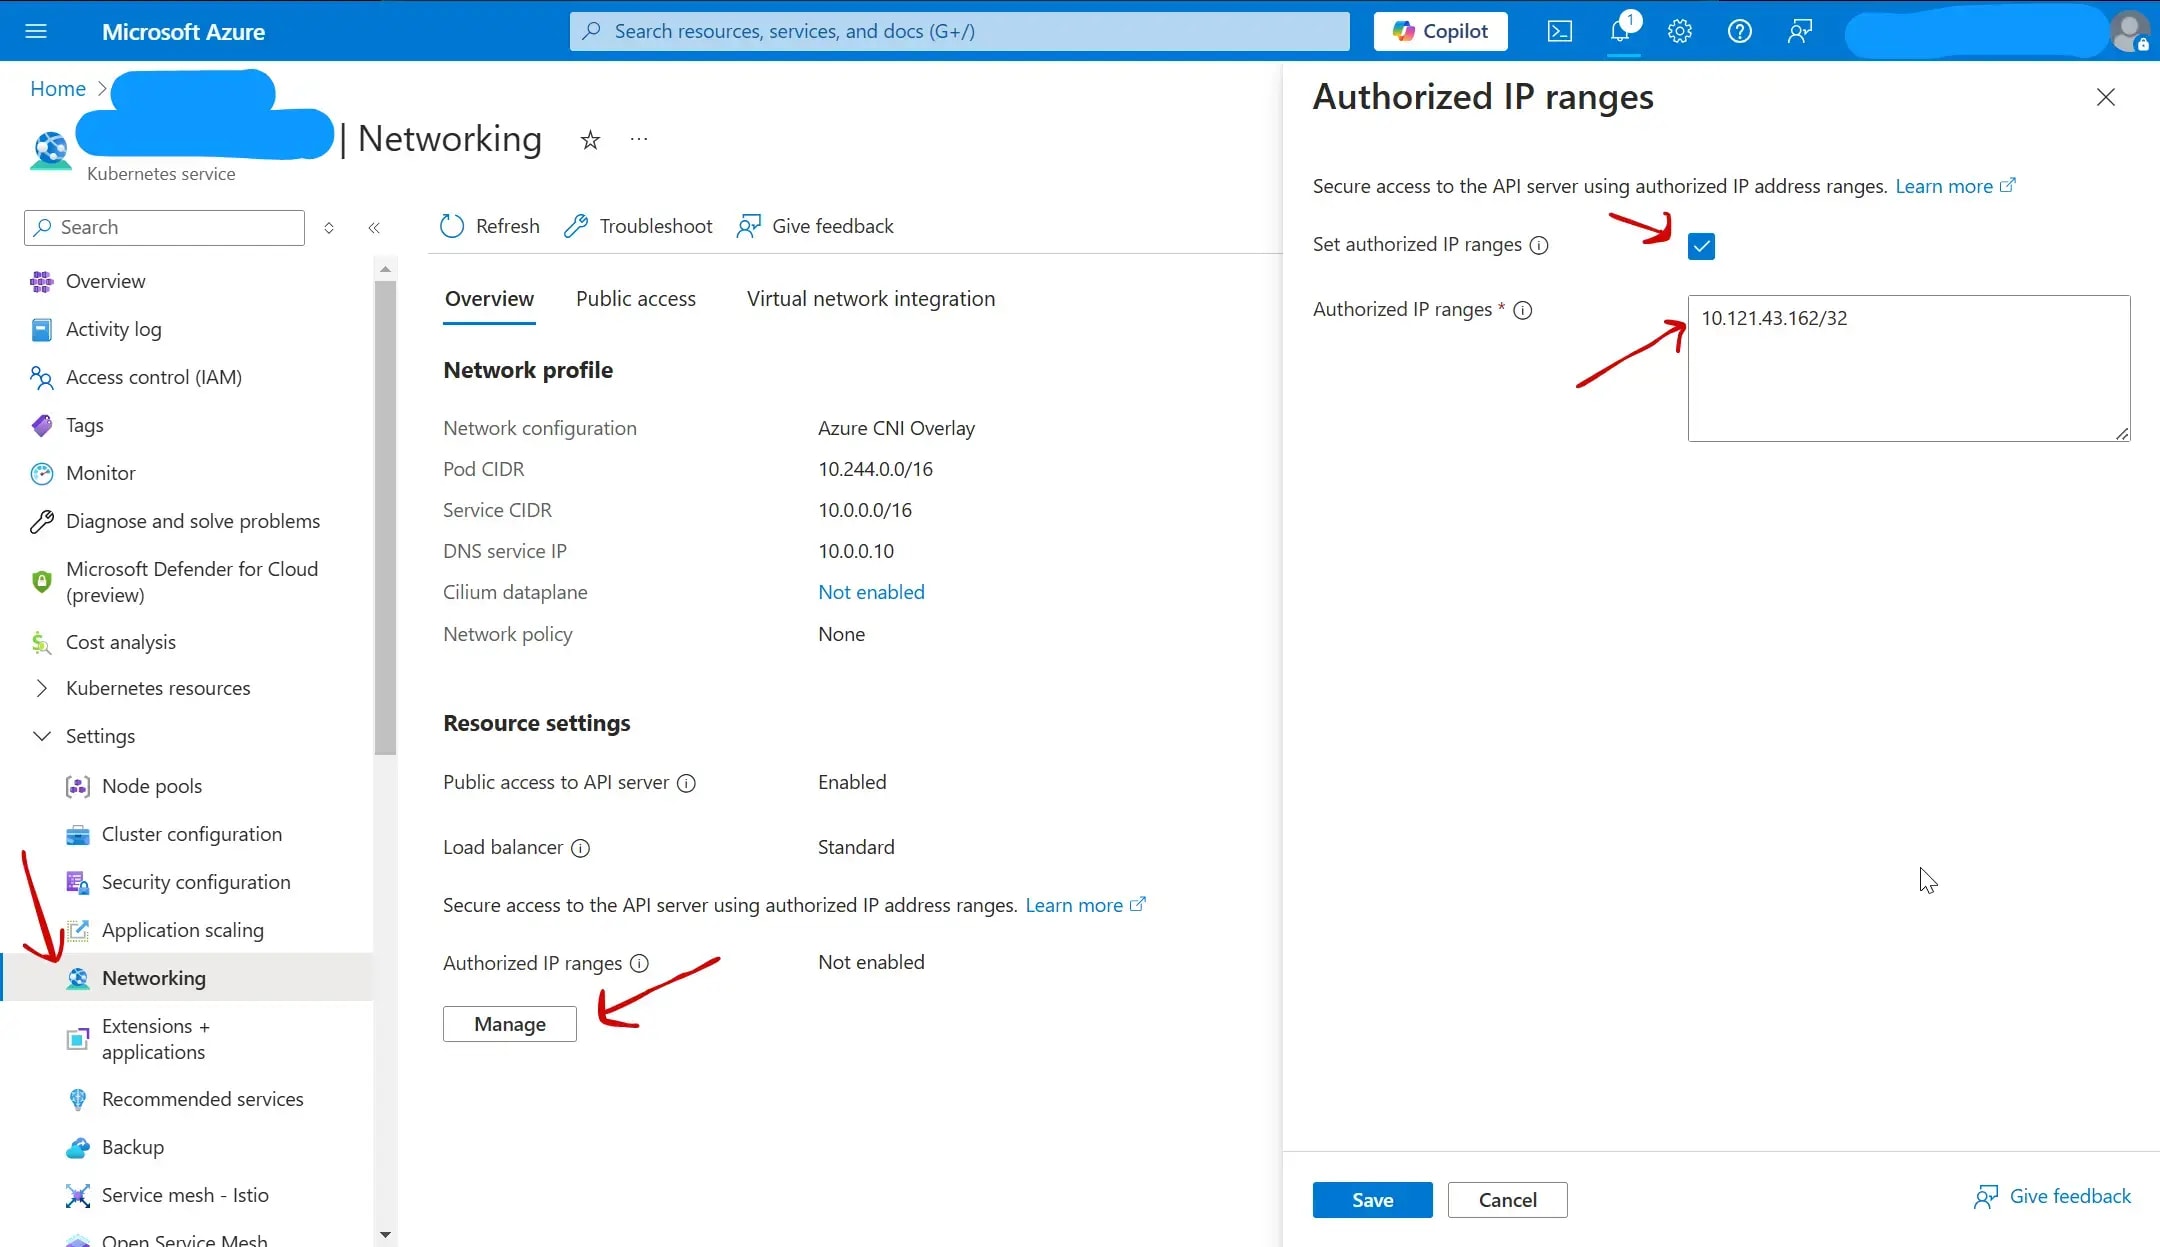
Task: Collapse the sidebar with the double chevron
Action: (x=374, y=228)
